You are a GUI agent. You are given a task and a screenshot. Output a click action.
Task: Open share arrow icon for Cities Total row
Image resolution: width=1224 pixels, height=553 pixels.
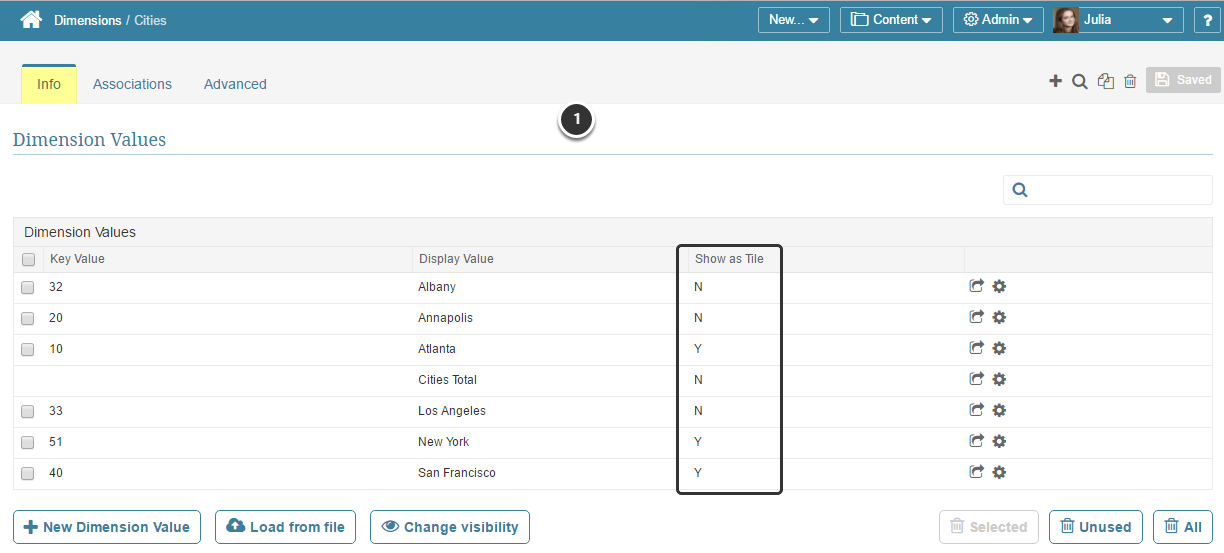pyautogui.click(x=977, y=379)
